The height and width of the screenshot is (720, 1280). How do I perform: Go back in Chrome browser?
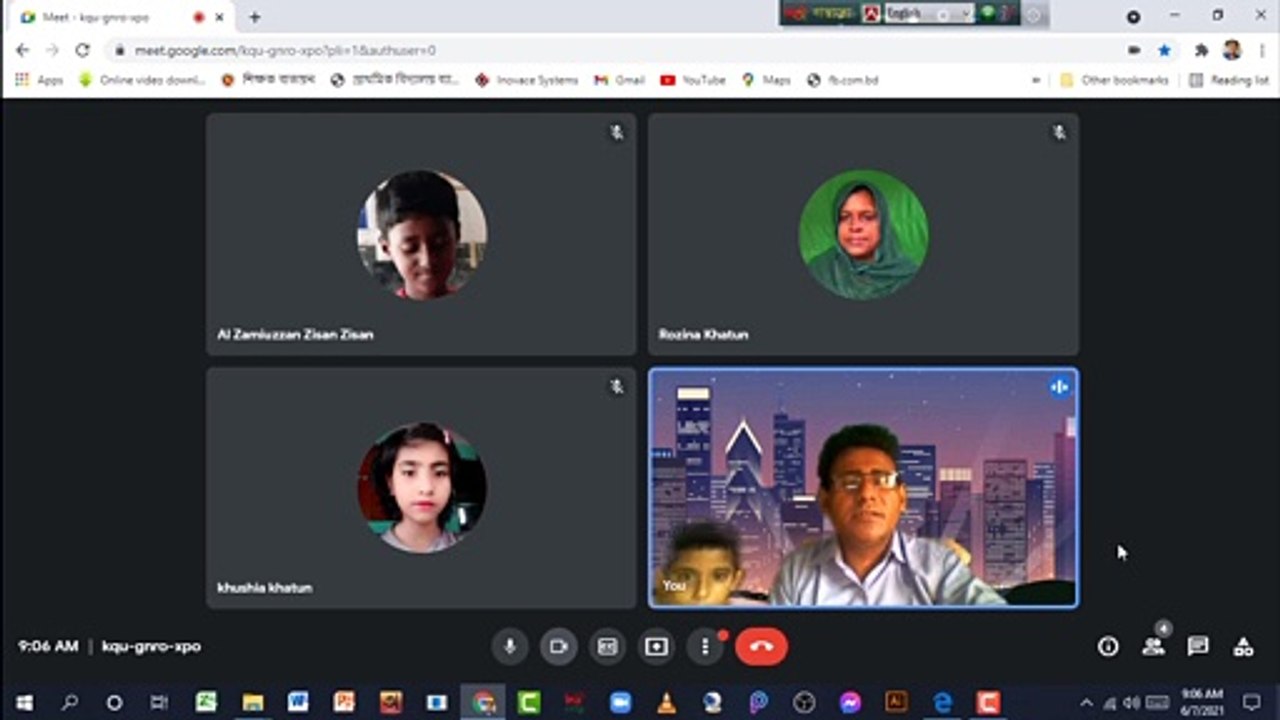point(22,50)
